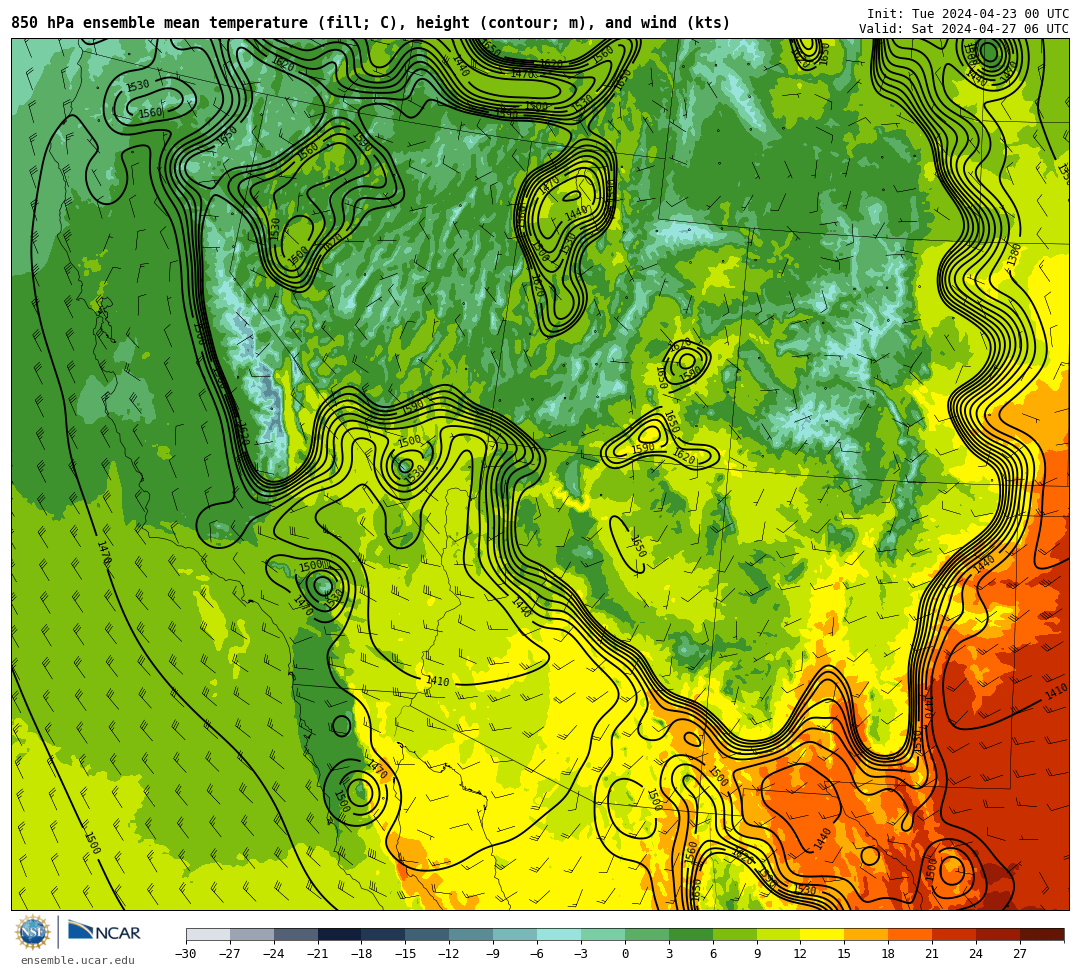
Task: Click the −3 tick label on colorbar
Action: (x=581, y=954)
